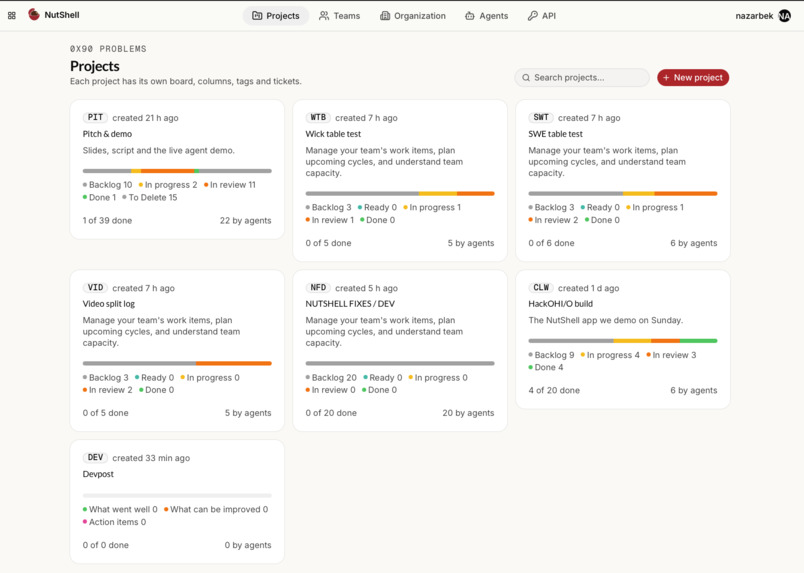Image resolution: width=804 pixels, height=573 pixels.
Task: Click 'The NutShell app we demo on Sunday.'
Action: (606, 320)
